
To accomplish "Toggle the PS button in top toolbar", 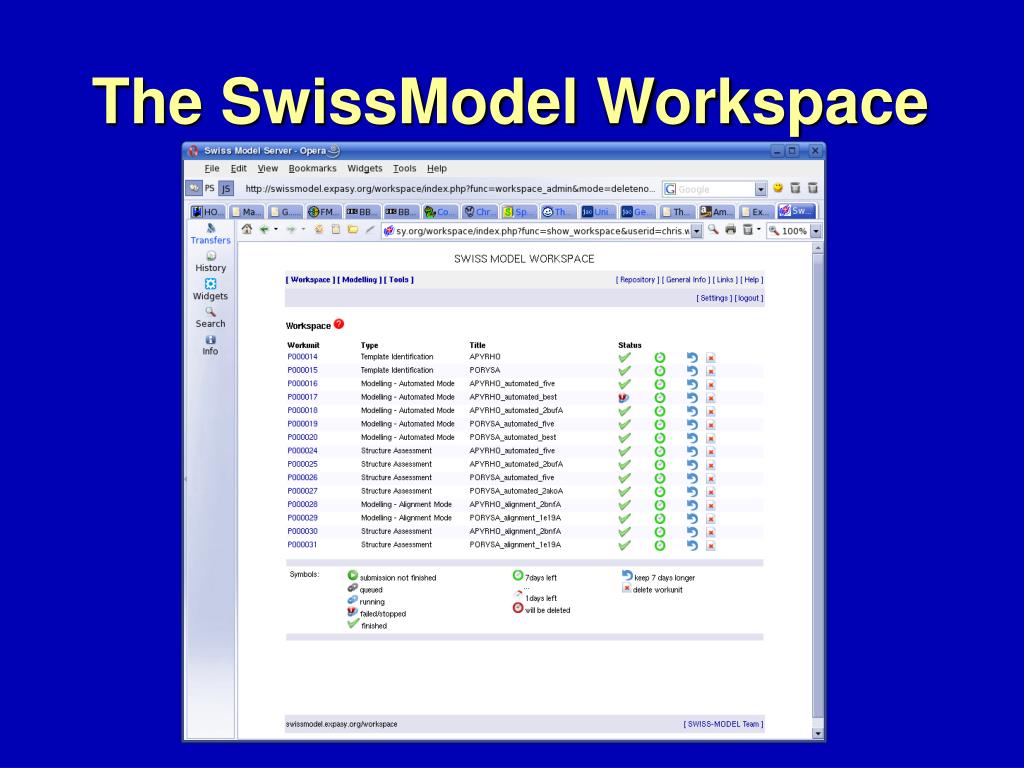I will tap(210, 188).
